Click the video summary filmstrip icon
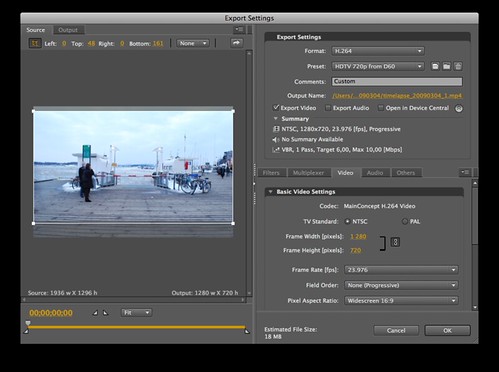 [x=276, y=129]
